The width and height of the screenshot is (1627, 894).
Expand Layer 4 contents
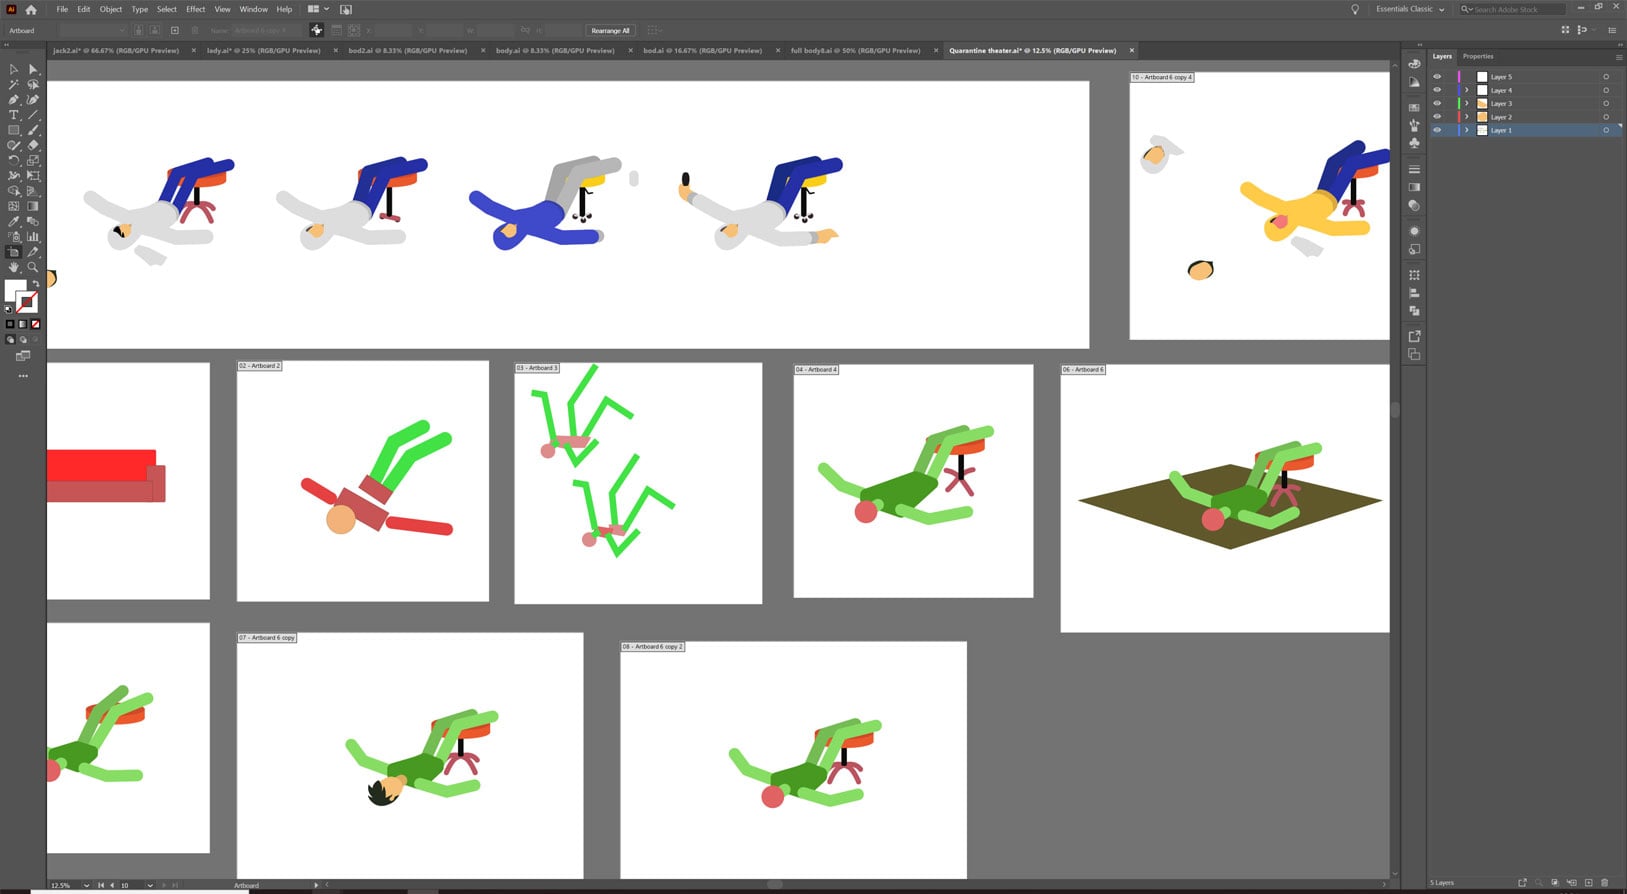click(1467, 91)
